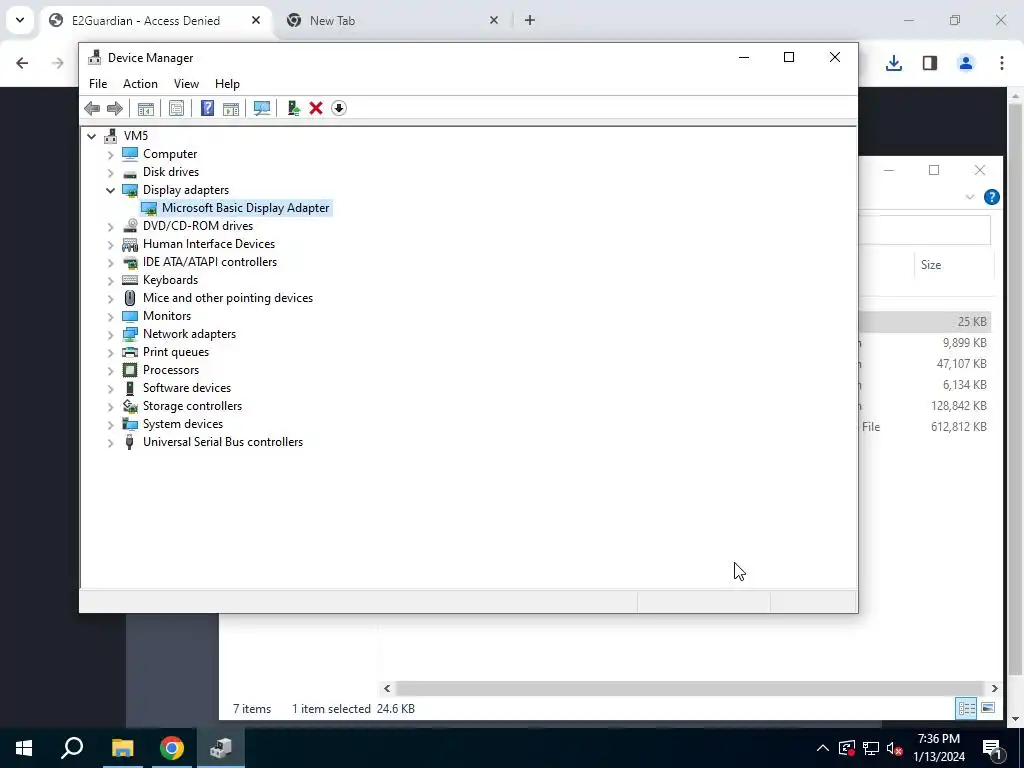The height and width of the screenshot is (768, 1024).
Task: Click the Chrome profile avatar icon
Action: (x=966, y=63)
